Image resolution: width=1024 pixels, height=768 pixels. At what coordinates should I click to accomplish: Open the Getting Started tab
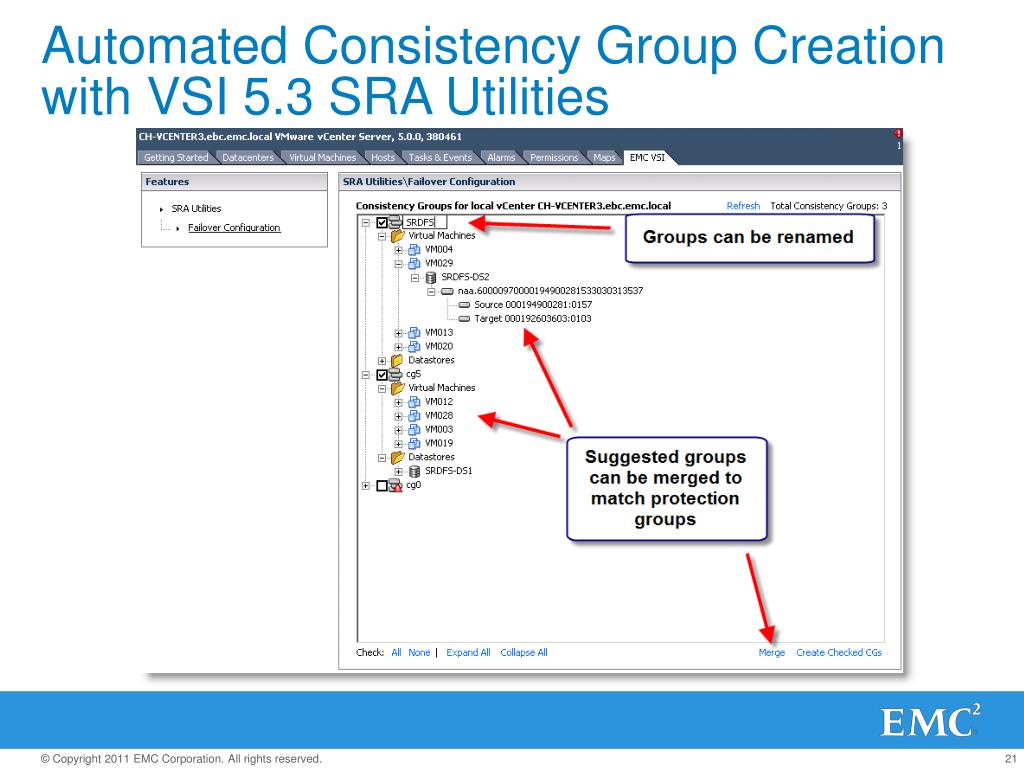click(x=176, y=157)
